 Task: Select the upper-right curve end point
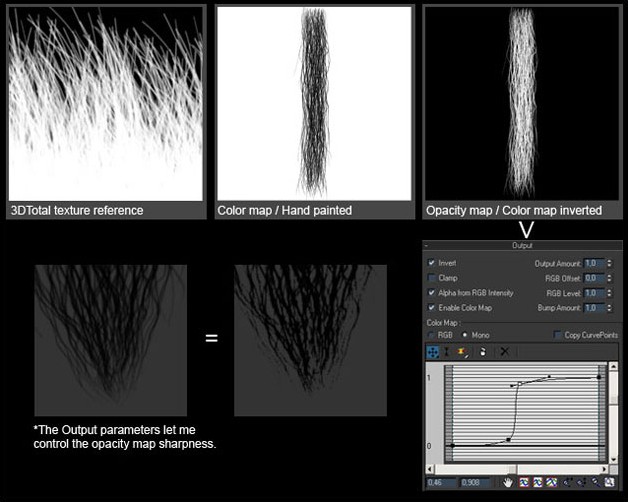click(x=599, y=377)
